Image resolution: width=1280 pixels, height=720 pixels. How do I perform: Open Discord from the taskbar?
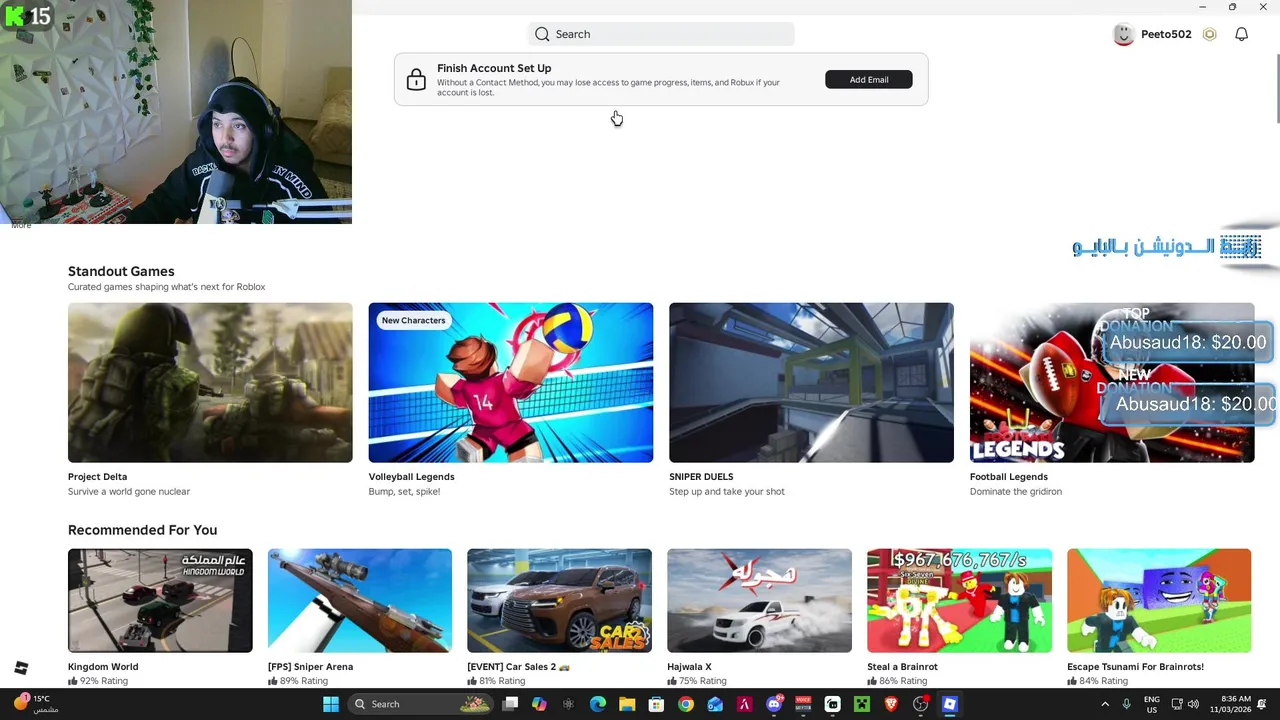[x=774, y=704]
